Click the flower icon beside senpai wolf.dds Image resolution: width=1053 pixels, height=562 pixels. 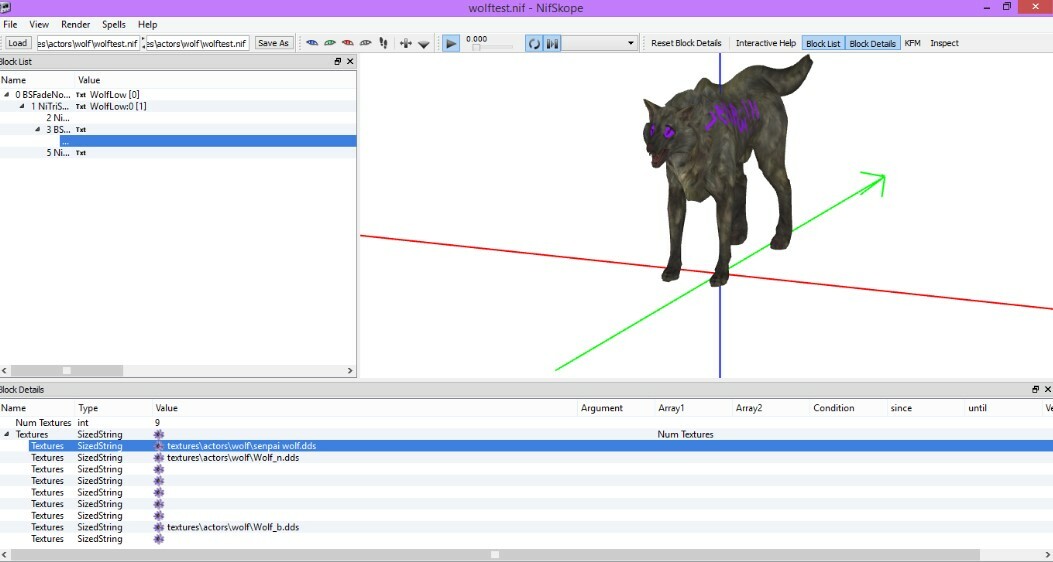tap(159, 446)
